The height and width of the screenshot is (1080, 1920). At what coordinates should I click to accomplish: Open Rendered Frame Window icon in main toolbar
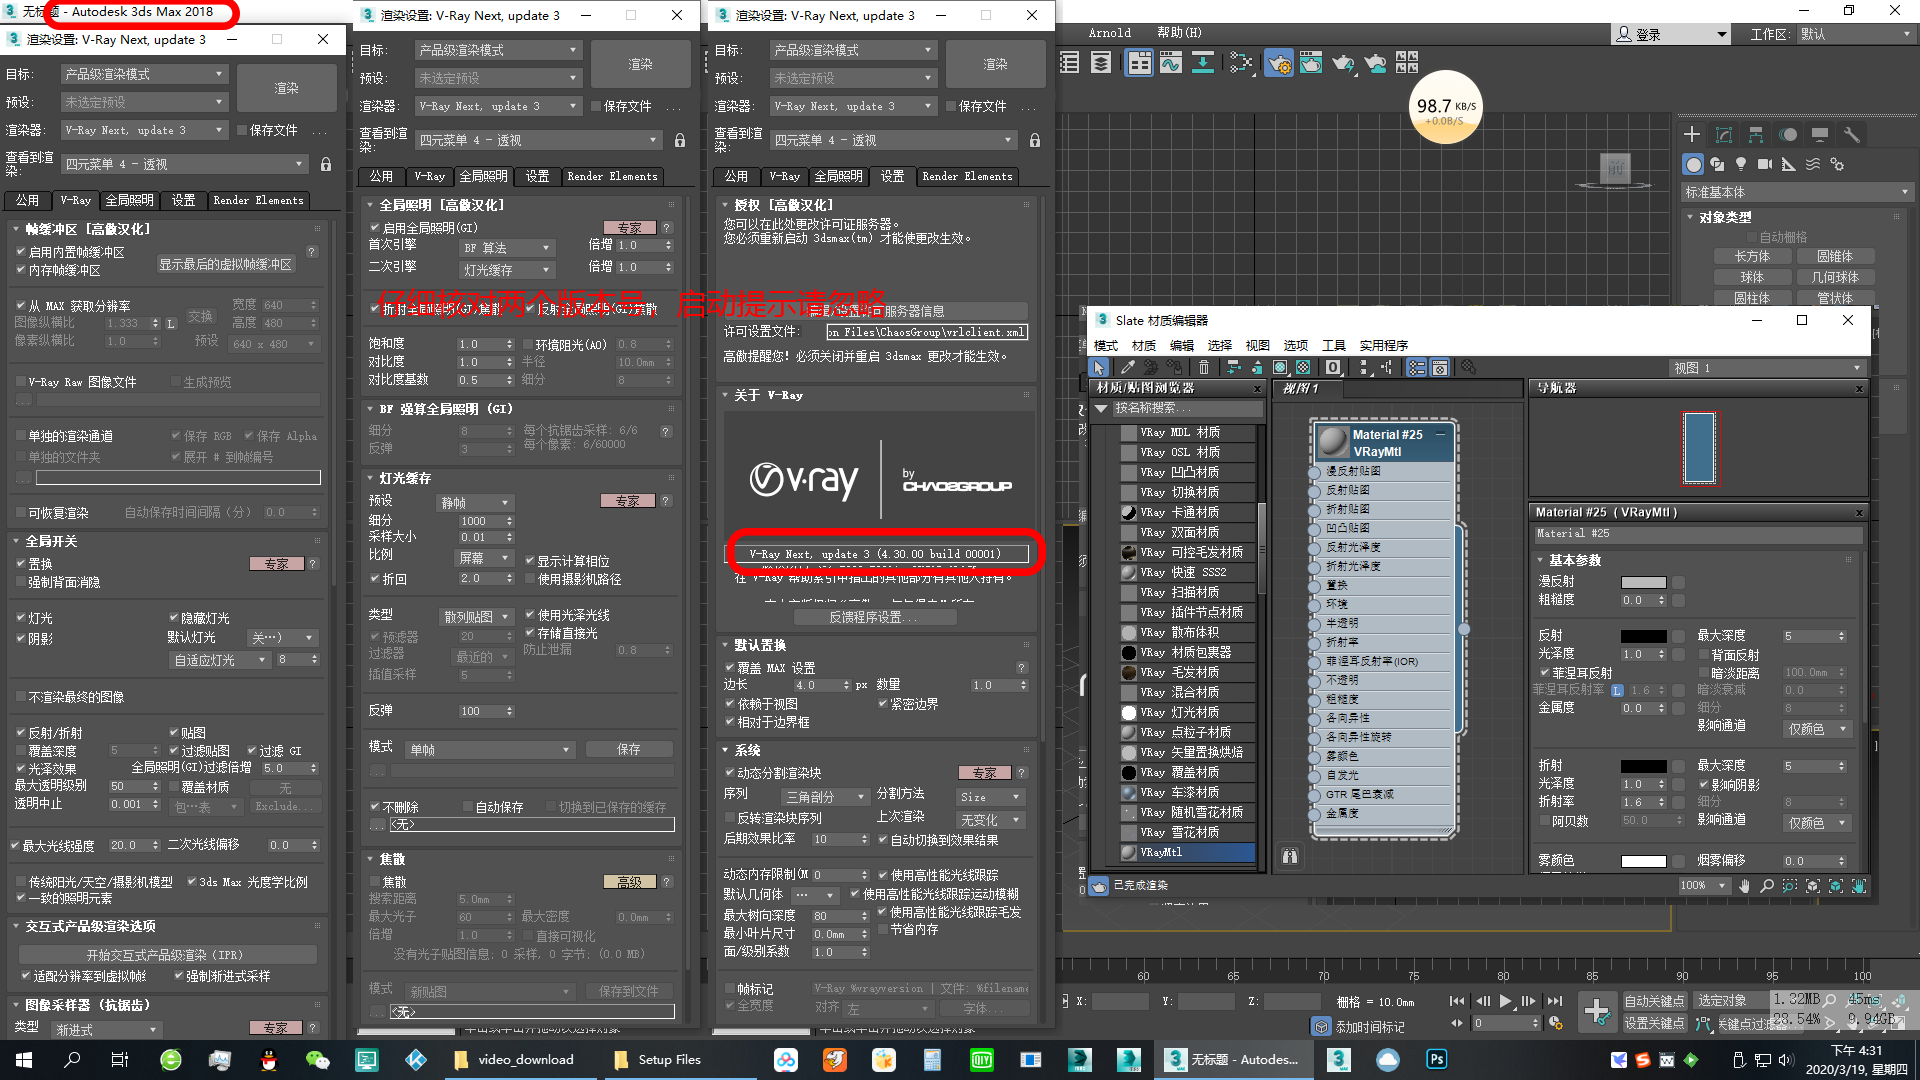tap(1310, 63)
